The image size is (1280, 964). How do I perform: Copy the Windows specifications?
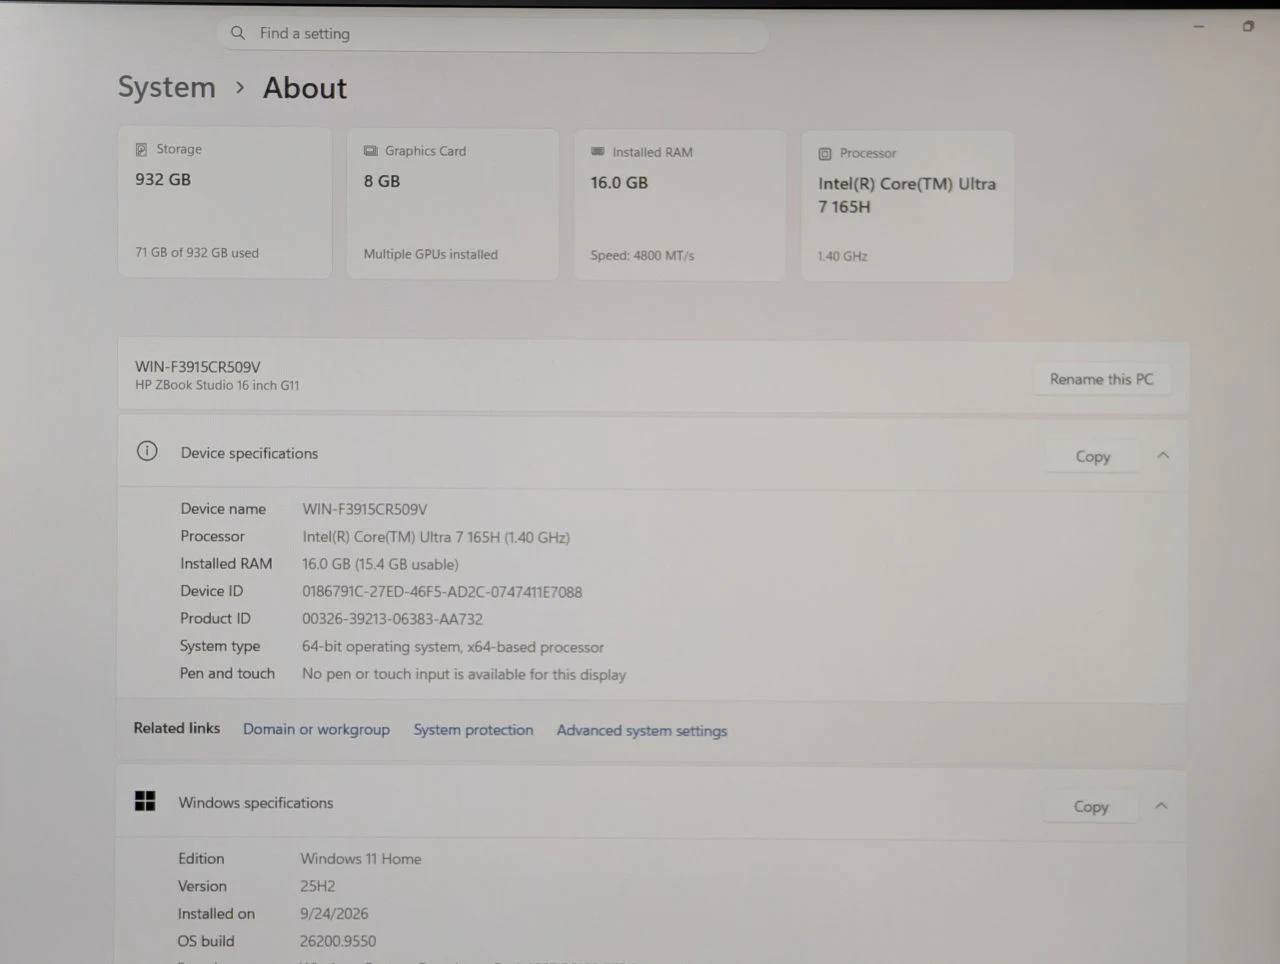point(1091,806)
